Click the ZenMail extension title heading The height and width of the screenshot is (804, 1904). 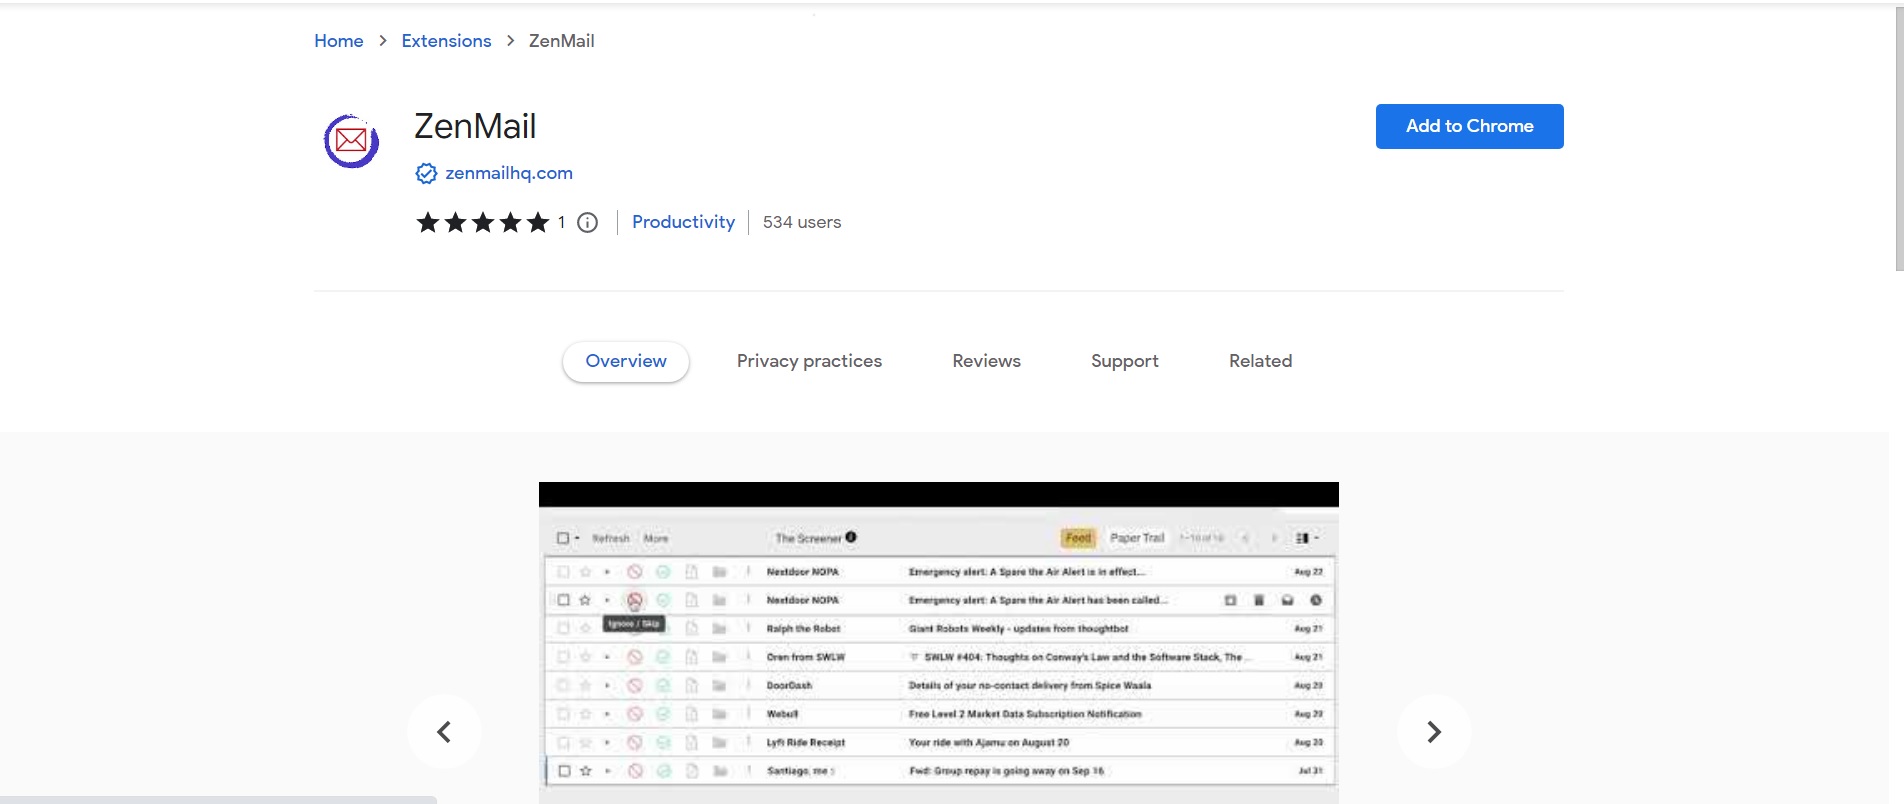pyautogui.click(x=475, y=127)
